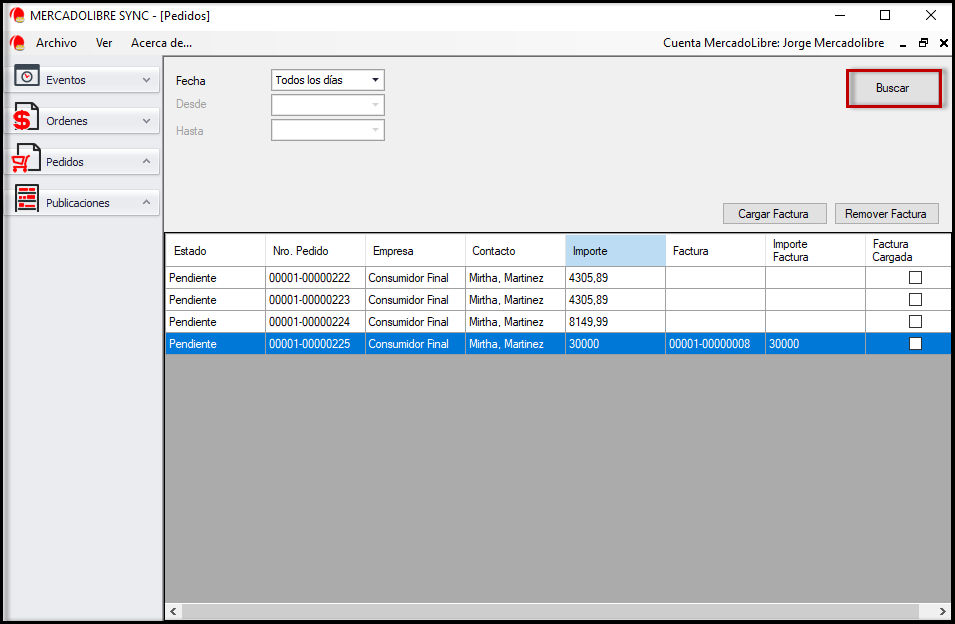This screenshot has width=955, height=624.
Task: Expand the Eventos sidebar section chevron
Action: click(x=146, y=80)
